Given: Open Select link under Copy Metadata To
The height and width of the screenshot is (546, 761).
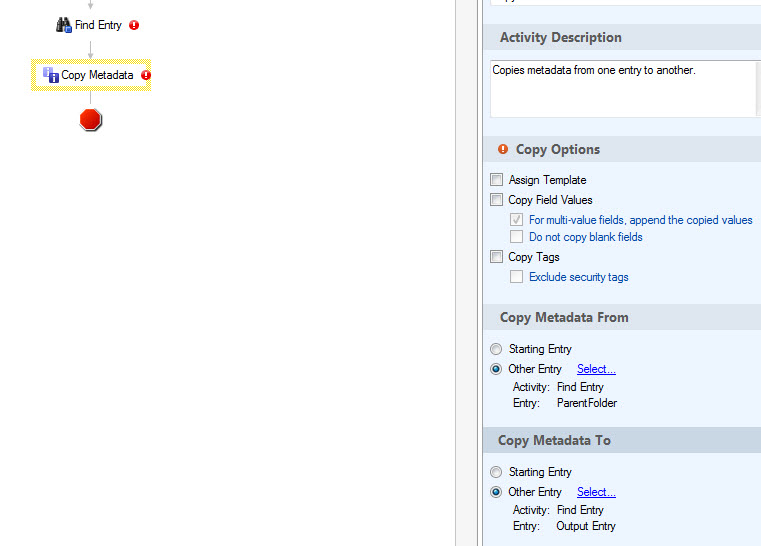Looking at the screenshot, I should click(x=596, y=492).
